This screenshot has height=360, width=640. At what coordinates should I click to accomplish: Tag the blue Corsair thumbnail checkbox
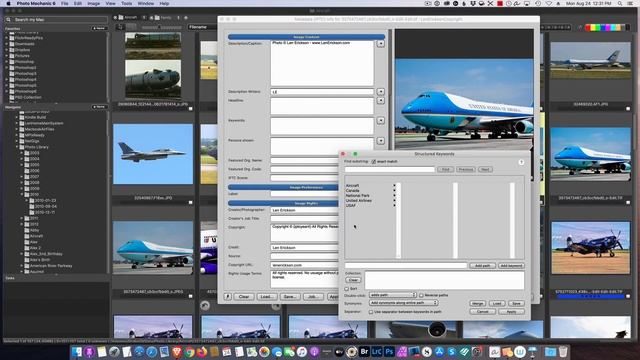628,296
